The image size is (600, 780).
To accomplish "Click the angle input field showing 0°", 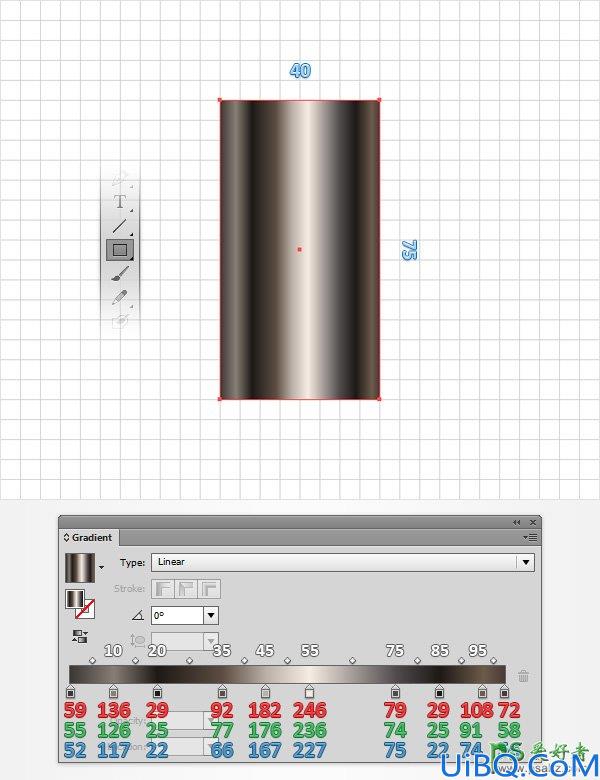I will [178, 616].
